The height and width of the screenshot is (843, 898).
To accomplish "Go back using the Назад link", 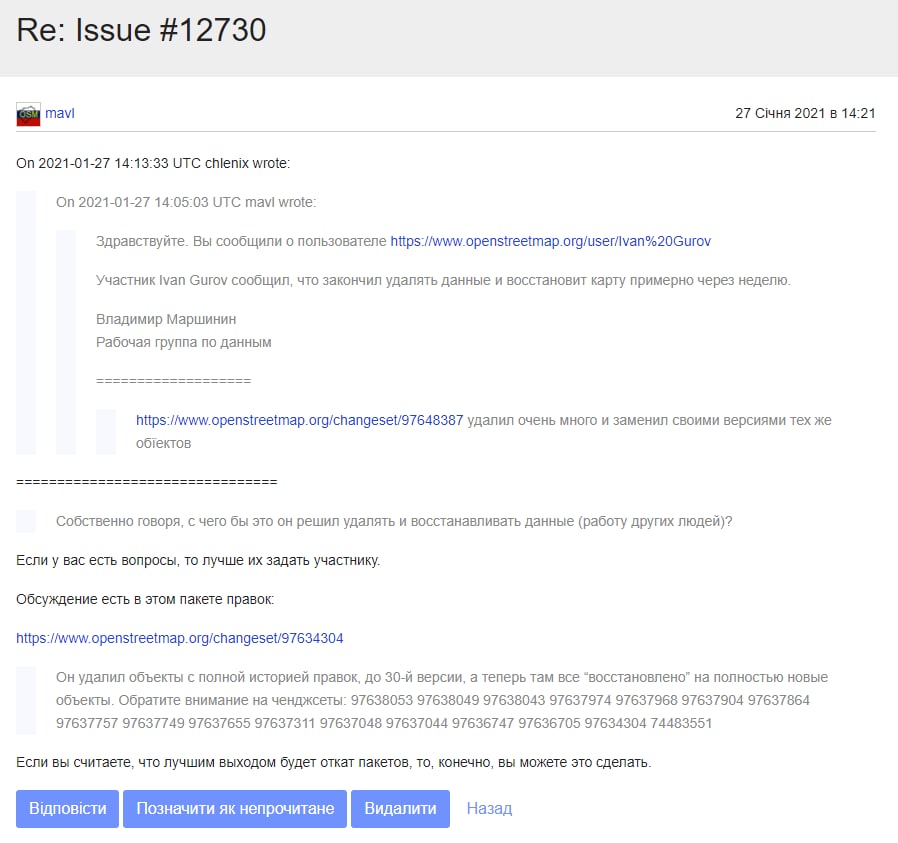I will pos(489,809).
